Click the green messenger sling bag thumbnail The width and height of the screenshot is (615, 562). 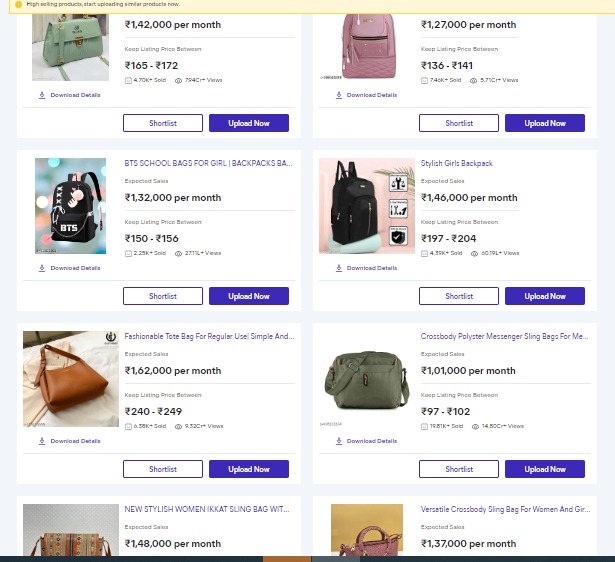[366, 379]
